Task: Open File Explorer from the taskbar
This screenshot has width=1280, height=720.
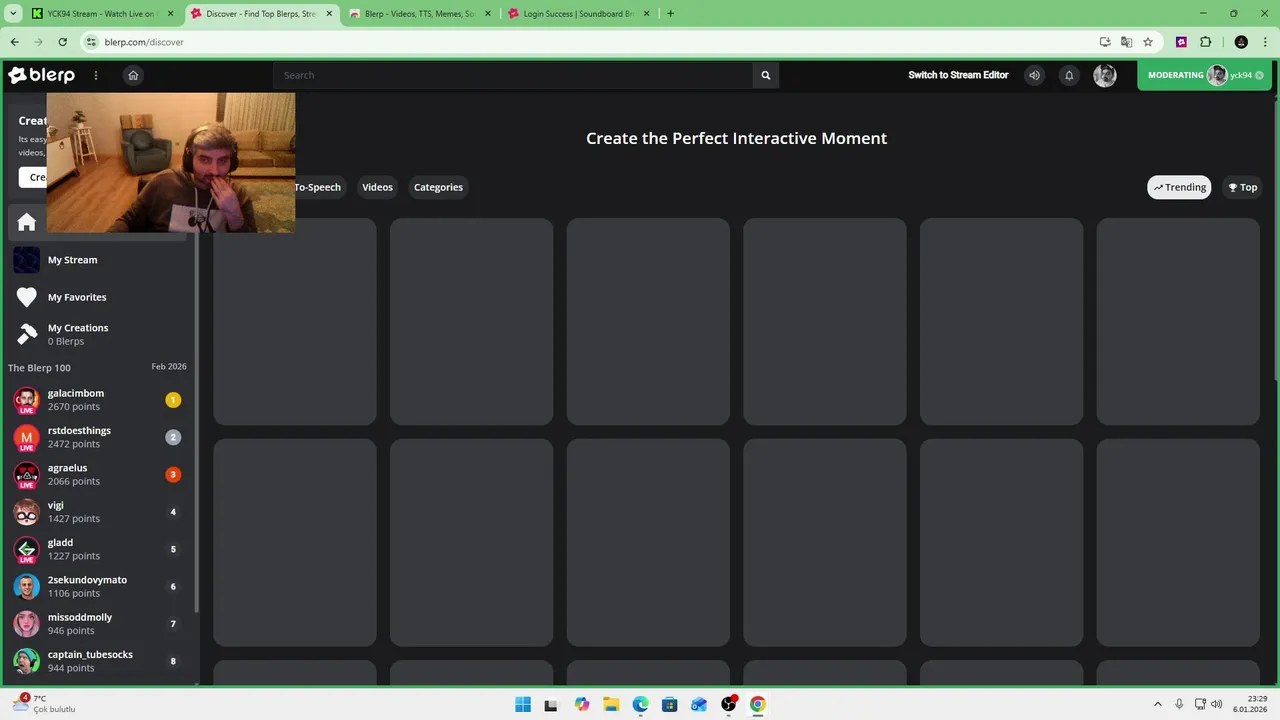Action: click(x=611, y=704)
